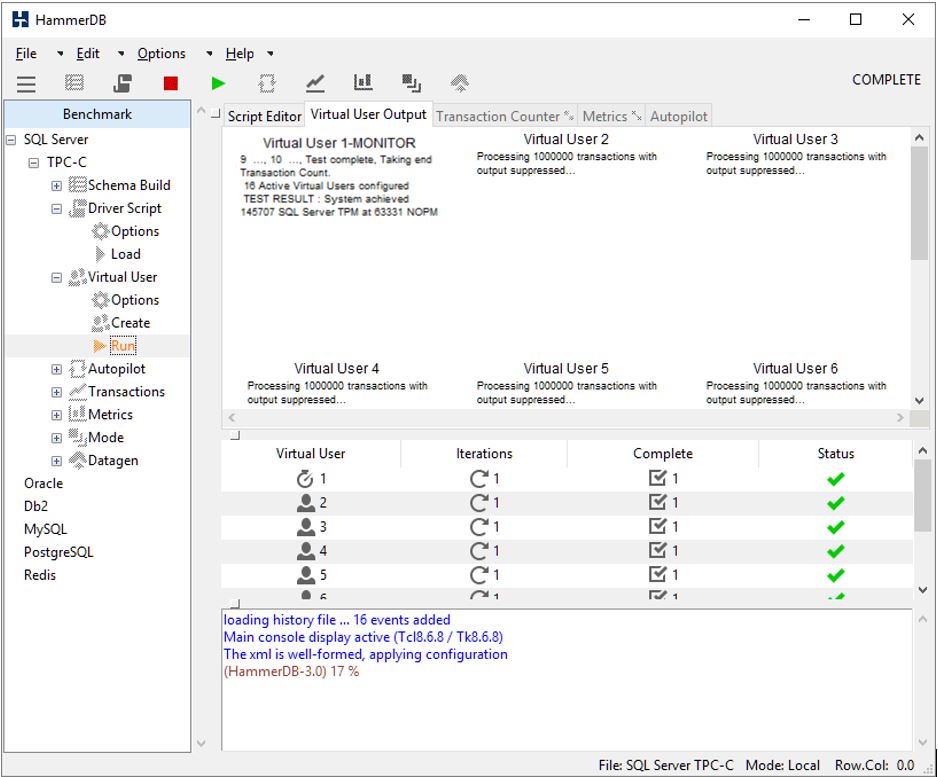This screenshot has height=777, width=938.
Task: Open the Options menu
Action: [161, 54]
